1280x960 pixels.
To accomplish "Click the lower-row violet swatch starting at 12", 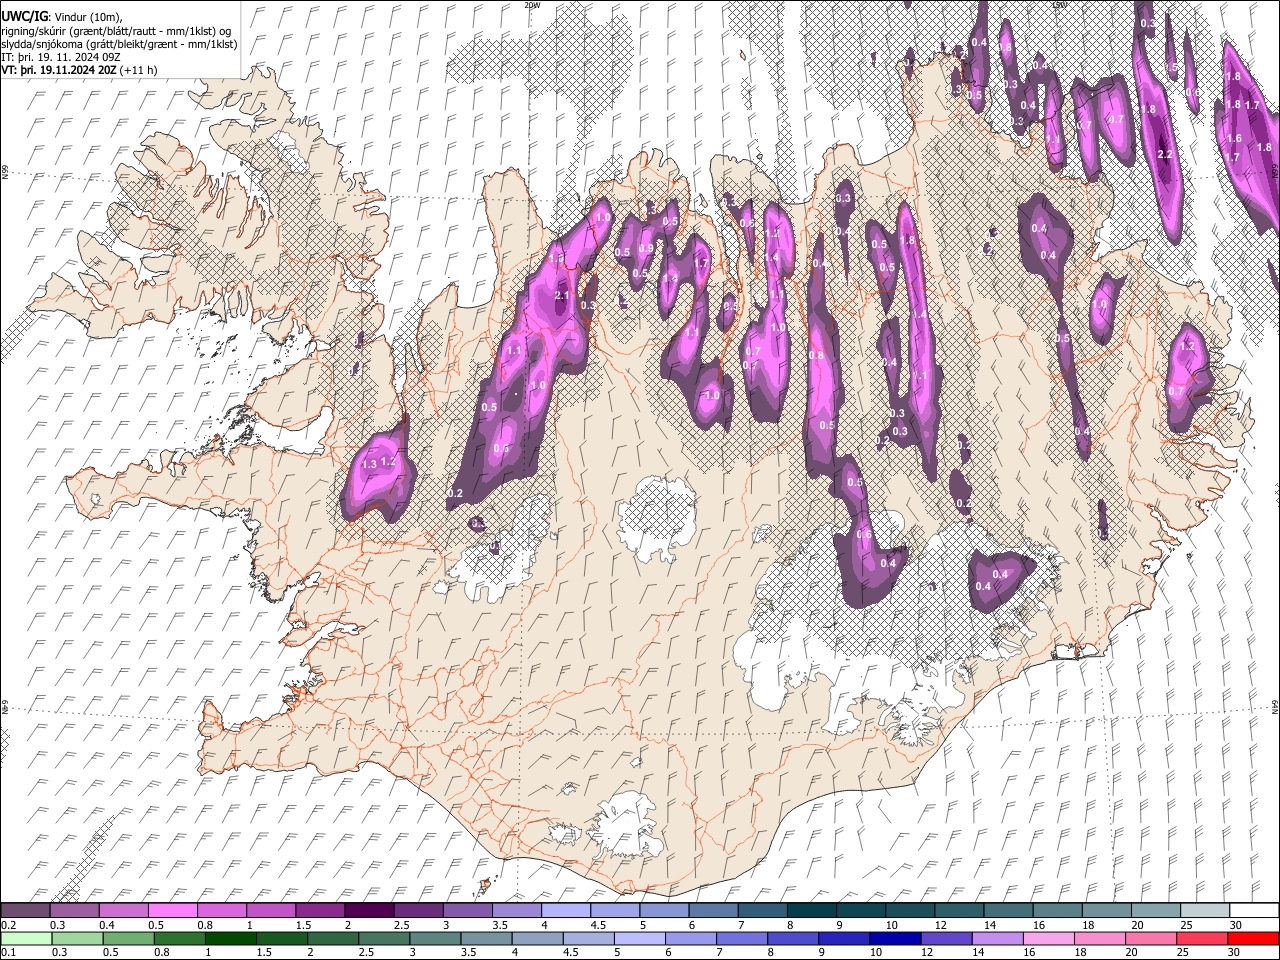I will coord(945,939).
